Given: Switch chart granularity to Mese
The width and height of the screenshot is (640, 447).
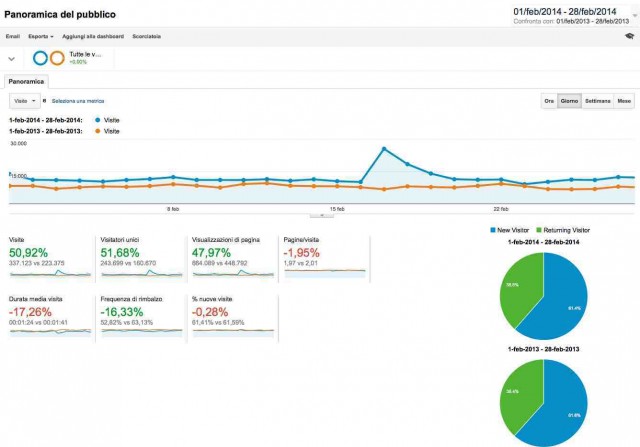Looking at the screenshot, I should (x=624, y=101).
